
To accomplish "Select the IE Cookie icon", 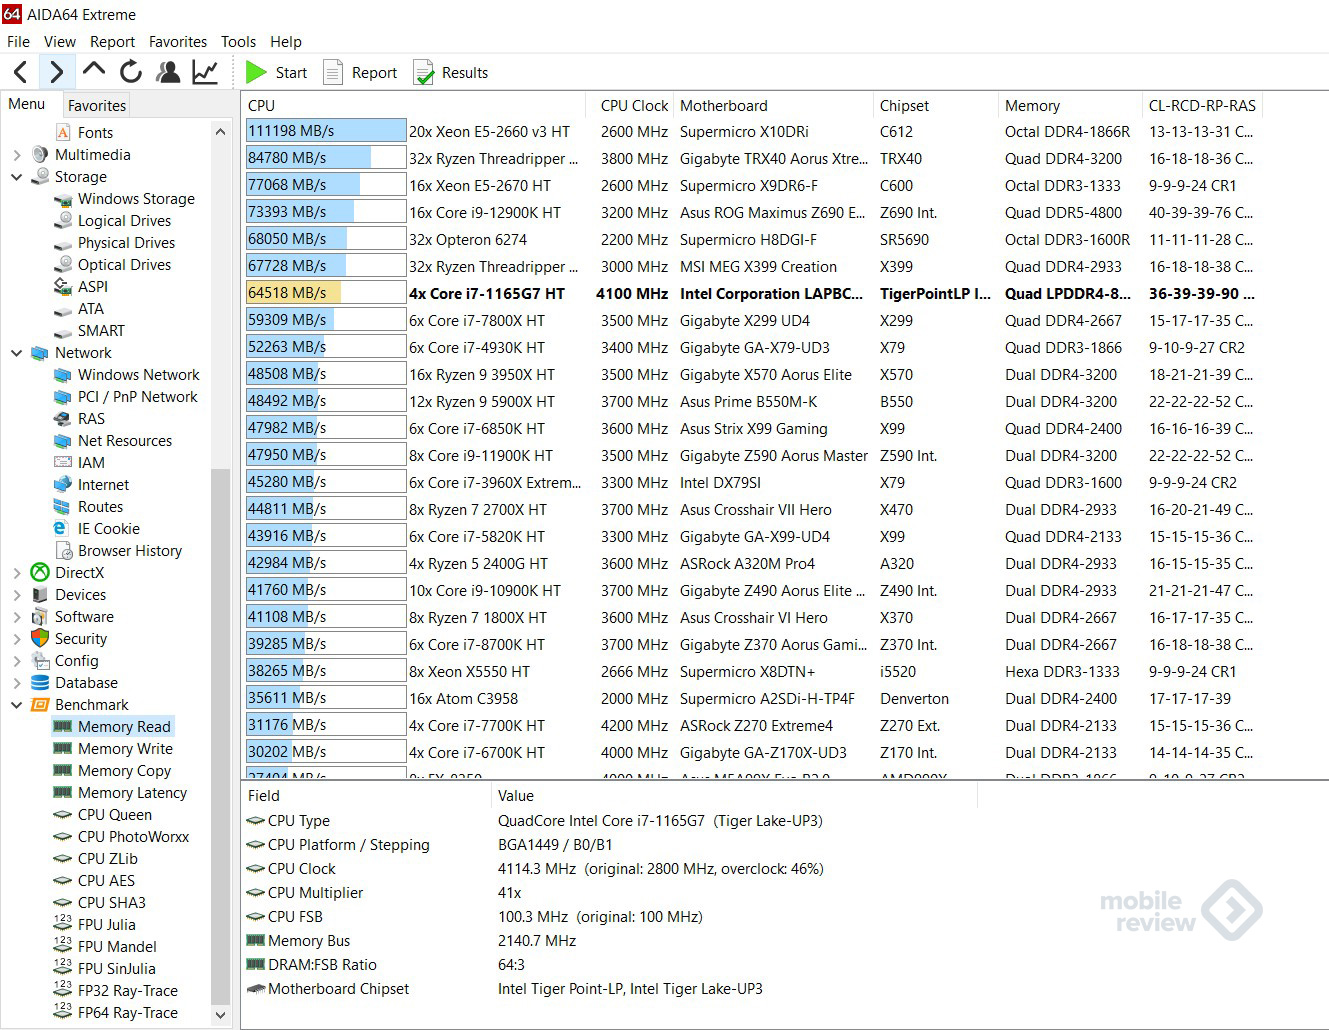I will tap(63, 529).
